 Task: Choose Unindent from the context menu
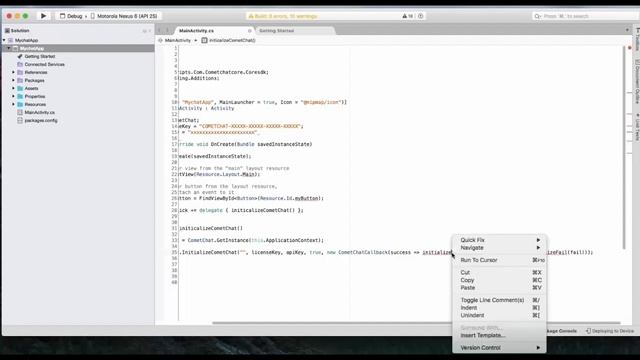pos(499,316)
